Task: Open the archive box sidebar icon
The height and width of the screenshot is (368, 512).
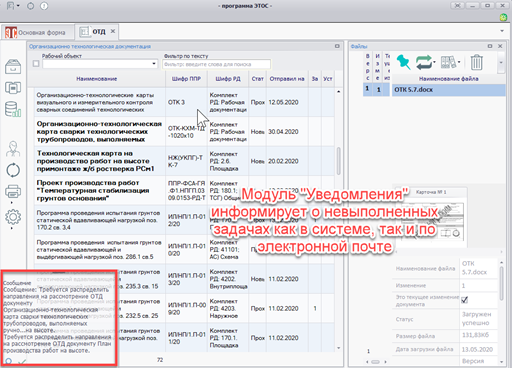Action: (x=13, y=66)
